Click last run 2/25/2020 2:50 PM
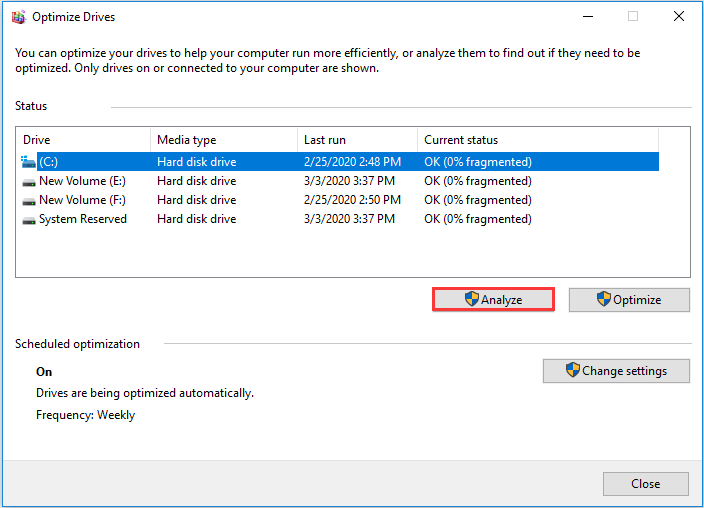The width and height of the screenshot is (704, 508). [352, 199]
